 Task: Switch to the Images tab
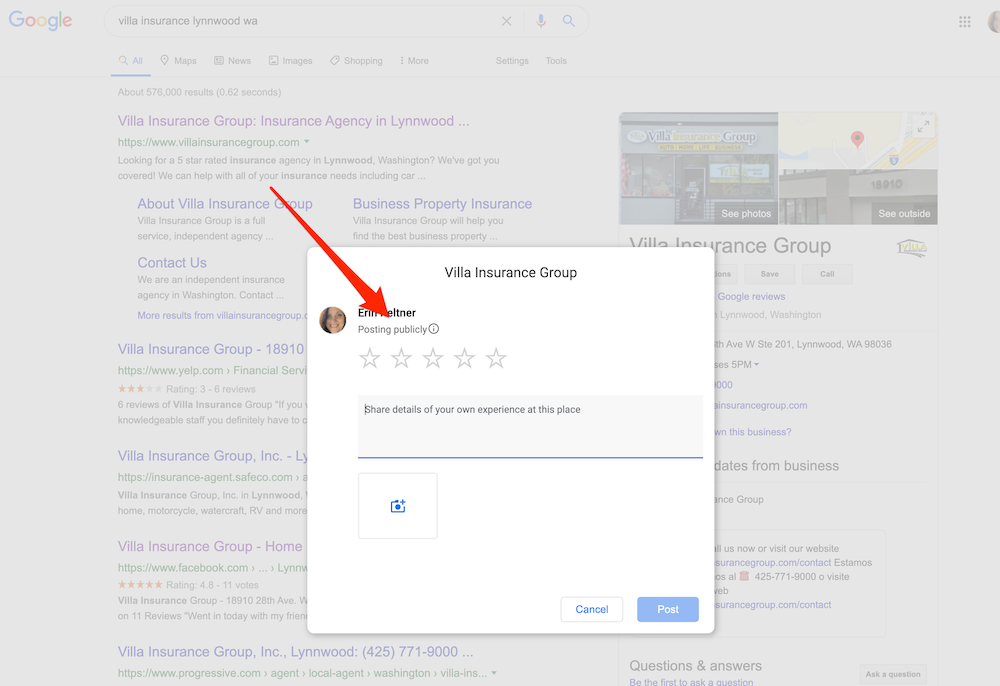pyautogui.click(x=290, y=61)
